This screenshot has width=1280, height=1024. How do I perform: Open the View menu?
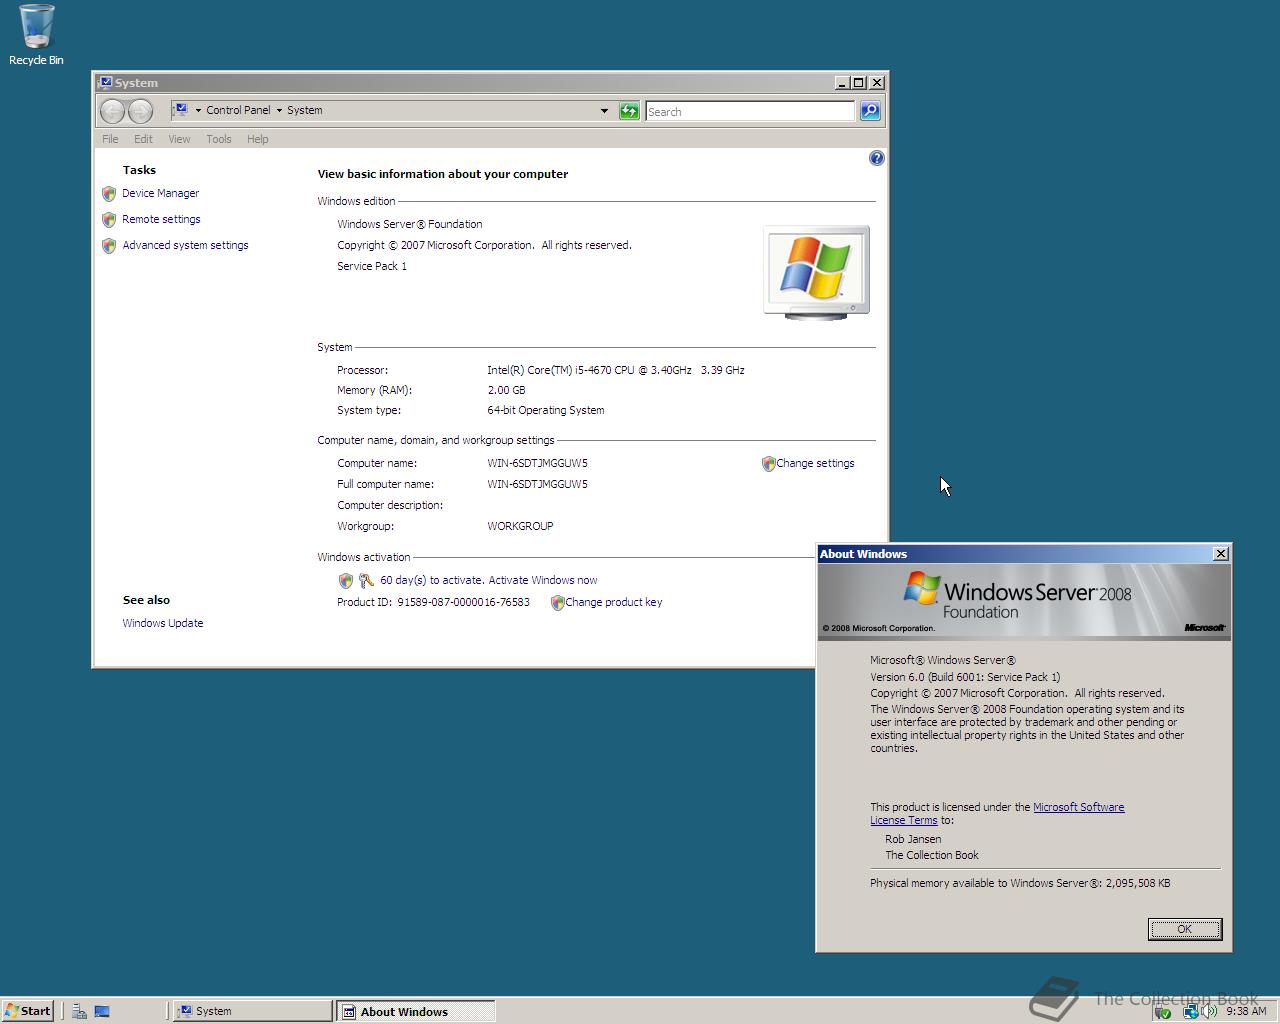pyautogui.click(x=179, y=139)
